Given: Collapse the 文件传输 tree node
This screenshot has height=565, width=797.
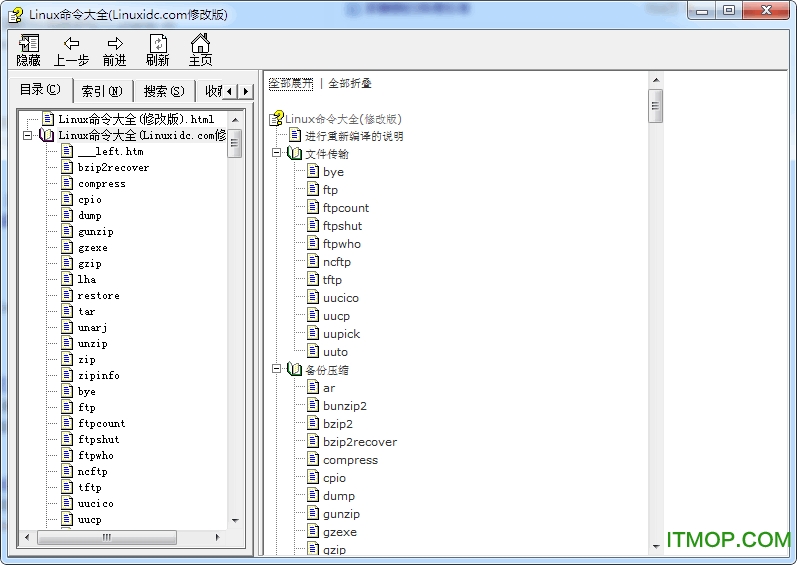Looking at the screenshot, I should [277, 154].
